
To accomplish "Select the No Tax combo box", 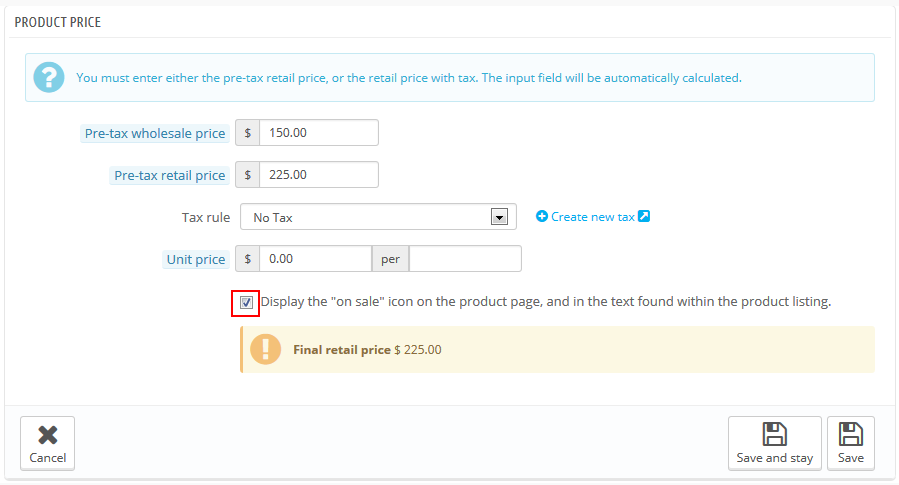I will pos(378,217).
